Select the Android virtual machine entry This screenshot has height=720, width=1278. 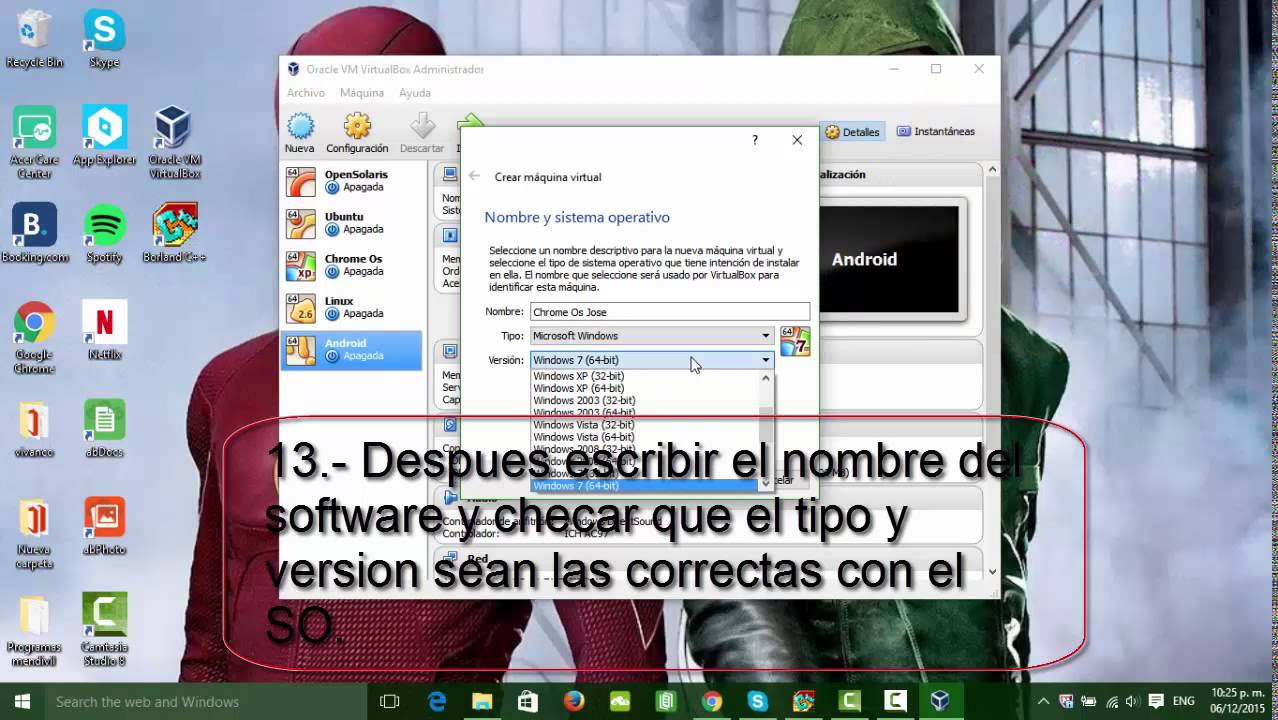pyautogui.click(x=352, y=349)
